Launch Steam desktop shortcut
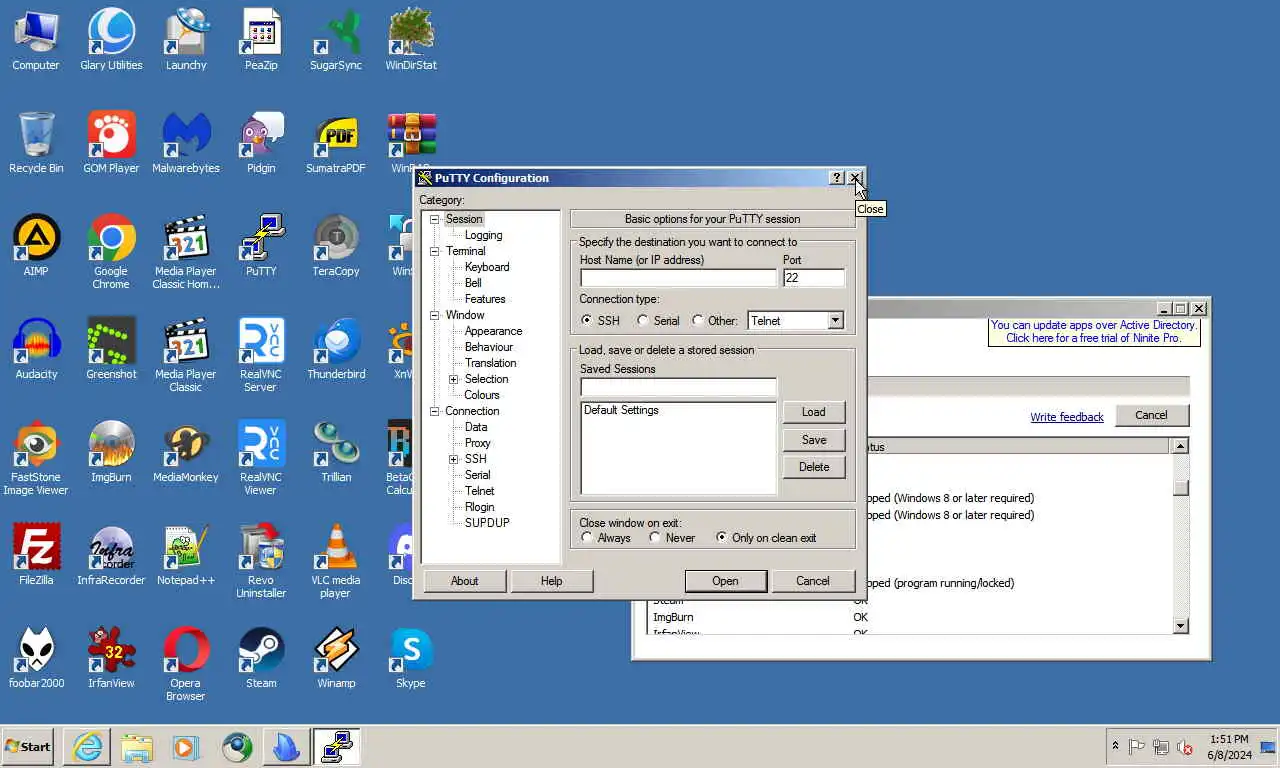The image size is (1280, 768). click(261, 658)
